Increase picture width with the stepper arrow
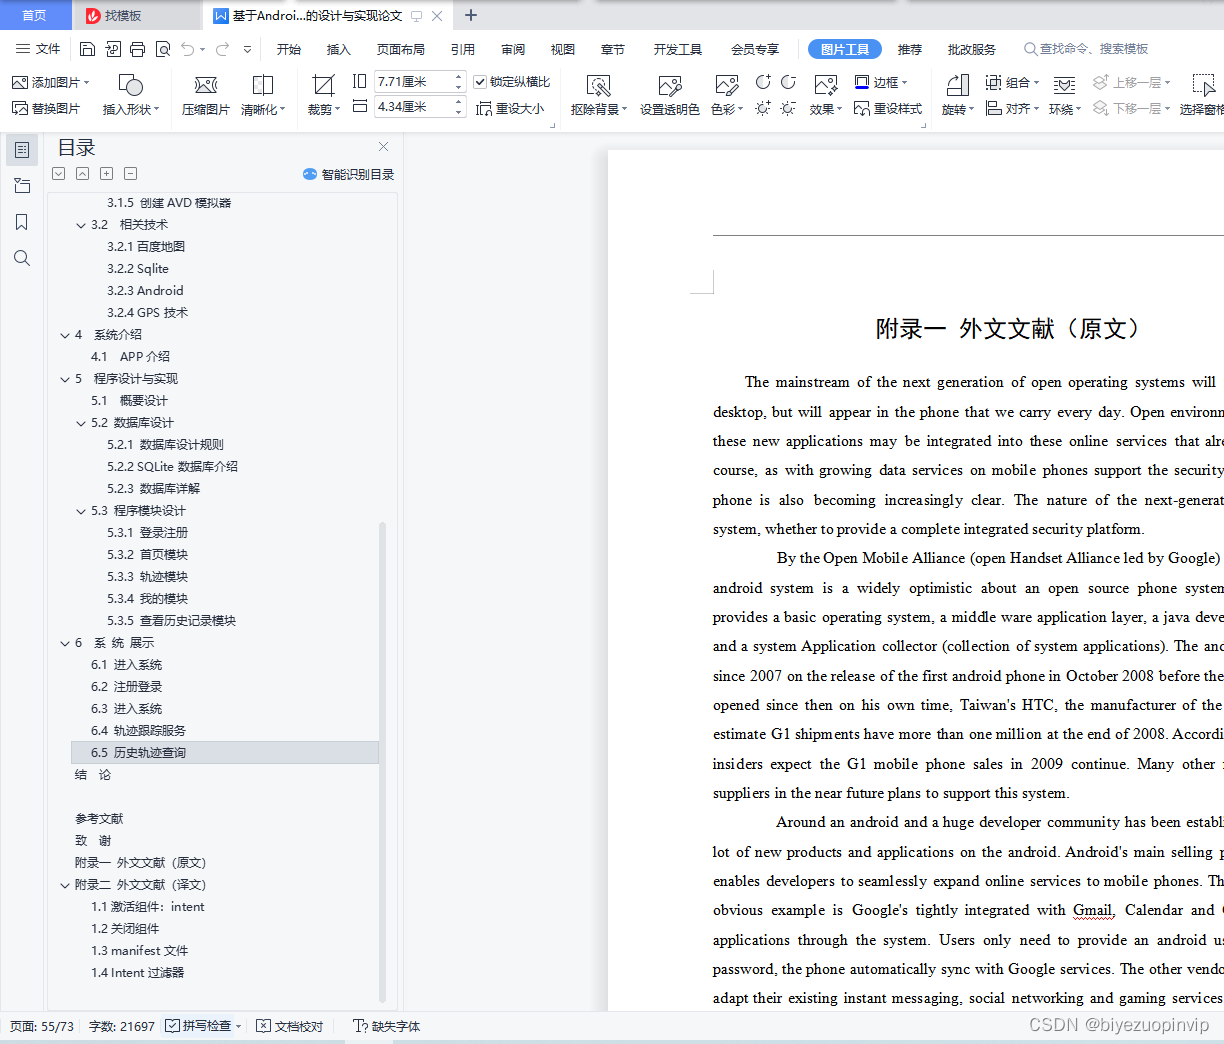Screen dimensions: 1224x1044 [458, 75]
